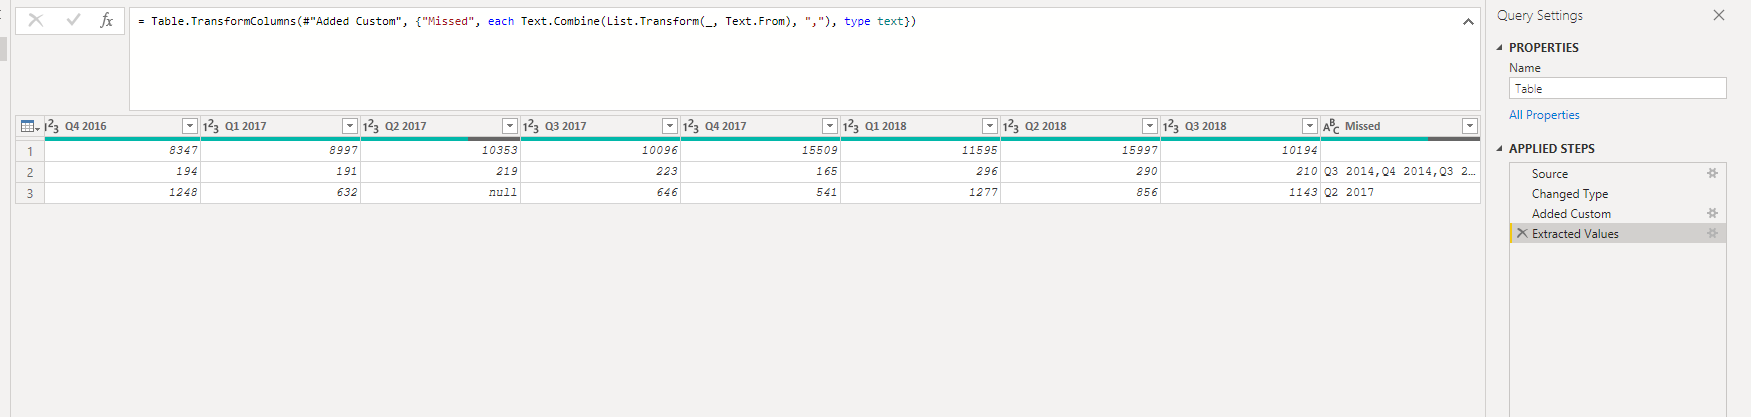Select row number 2 header
The image size is (1751, 417).
30,172
